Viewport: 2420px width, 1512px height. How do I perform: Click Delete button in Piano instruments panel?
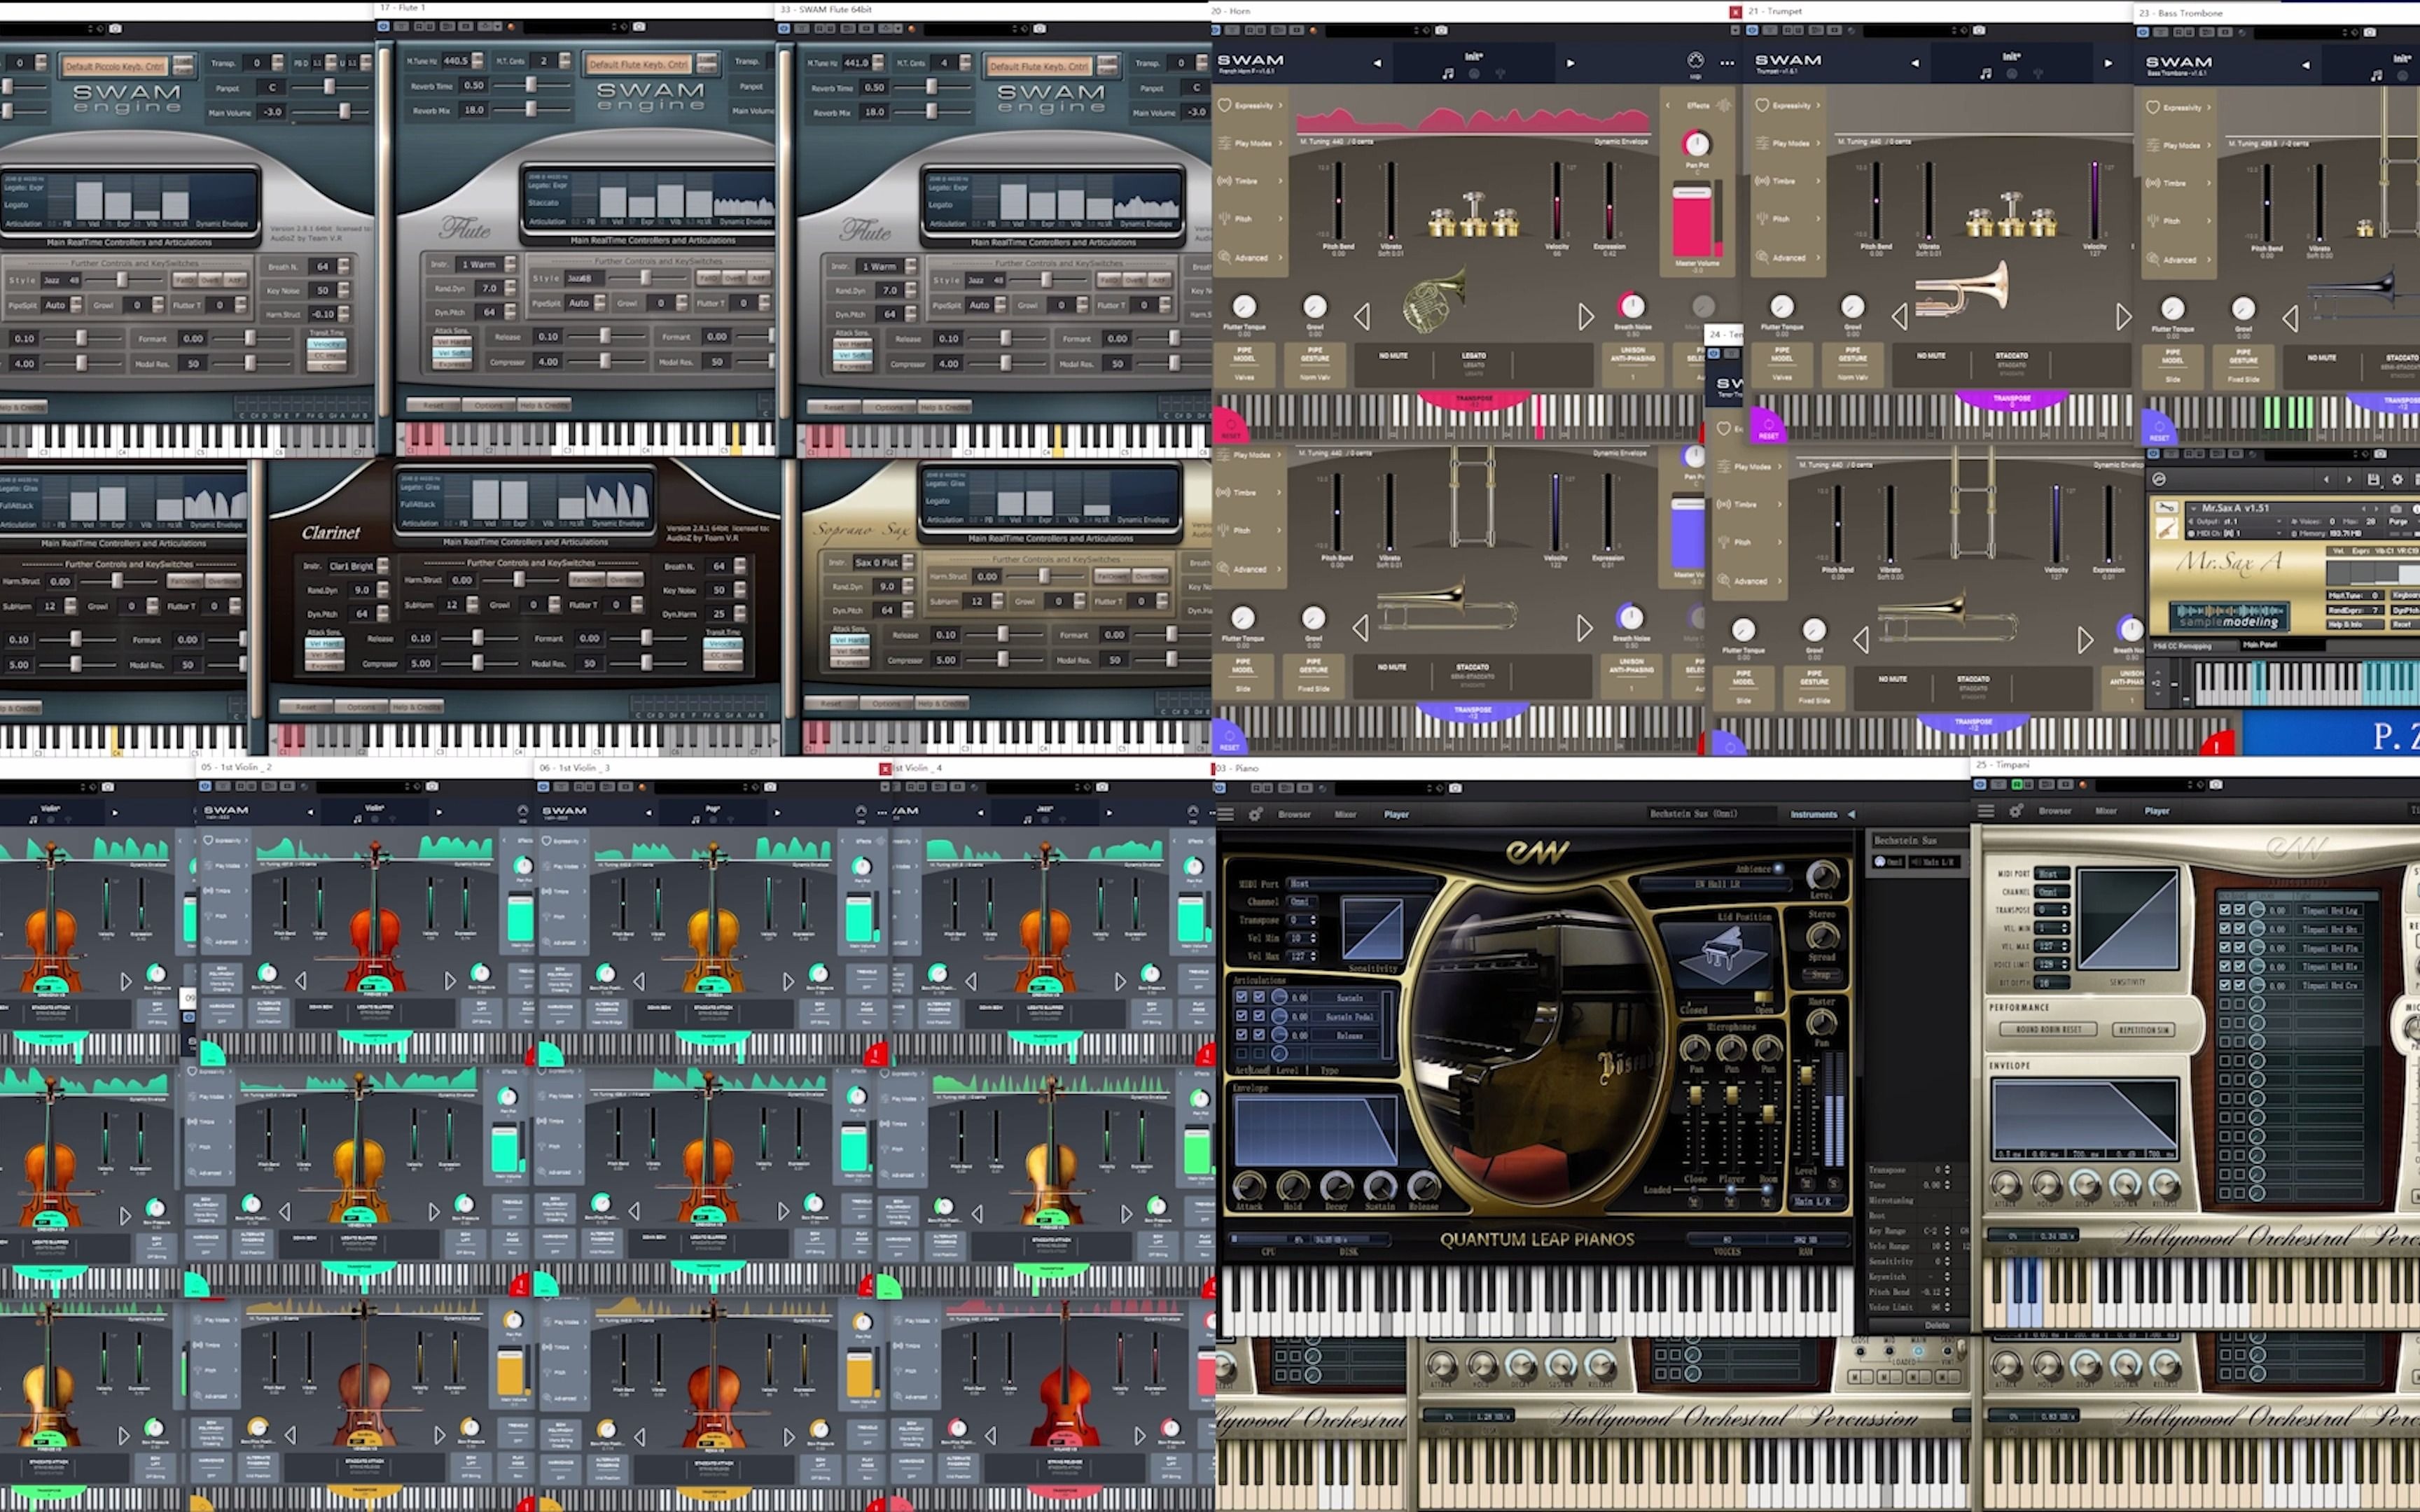1937,1325
